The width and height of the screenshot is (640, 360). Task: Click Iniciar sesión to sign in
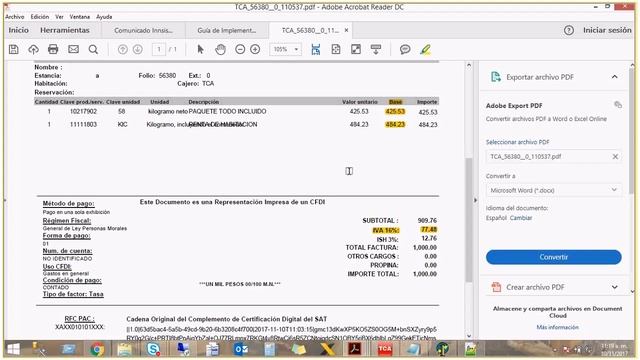pyautogui.click(x=607, y=30)
